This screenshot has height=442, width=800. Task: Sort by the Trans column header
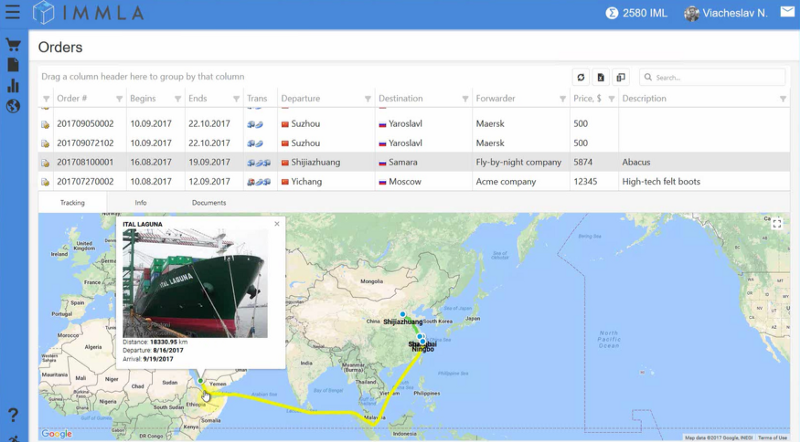click(257, 99)
